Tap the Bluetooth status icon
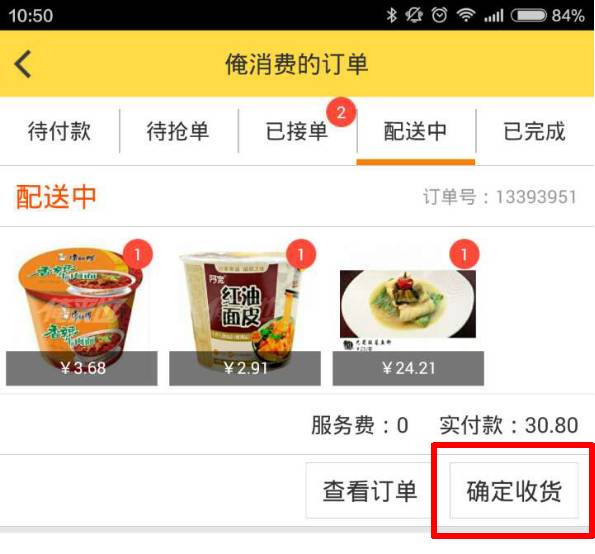This screenshot has width=595, height=554. click(x=392, y=16)
